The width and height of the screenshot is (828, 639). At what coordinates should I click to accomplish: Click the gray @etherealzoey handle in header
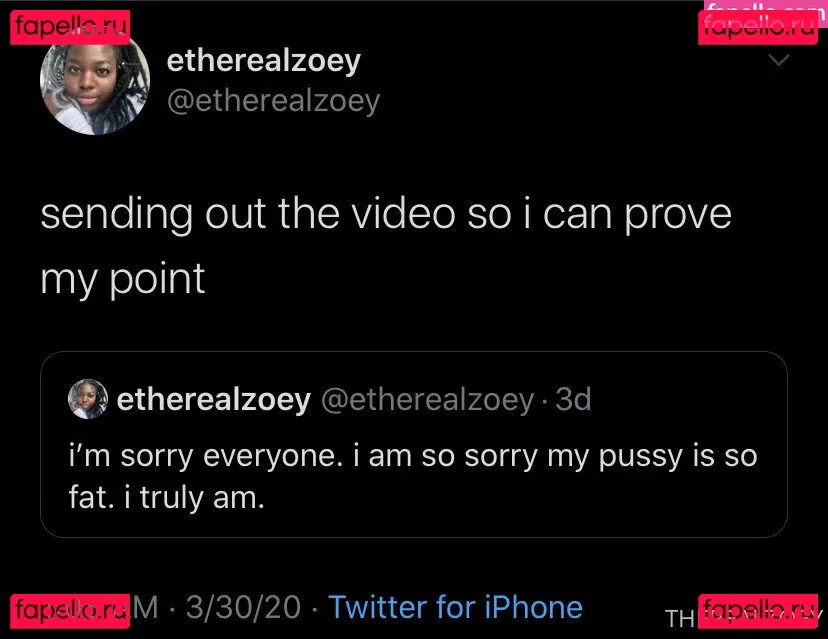tap(273, 101)
